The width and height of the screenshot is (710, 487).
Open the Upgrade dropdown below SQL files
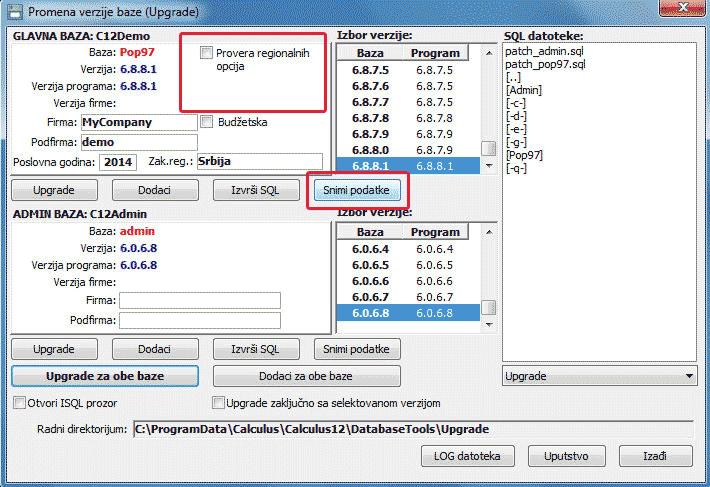[599, 377]
